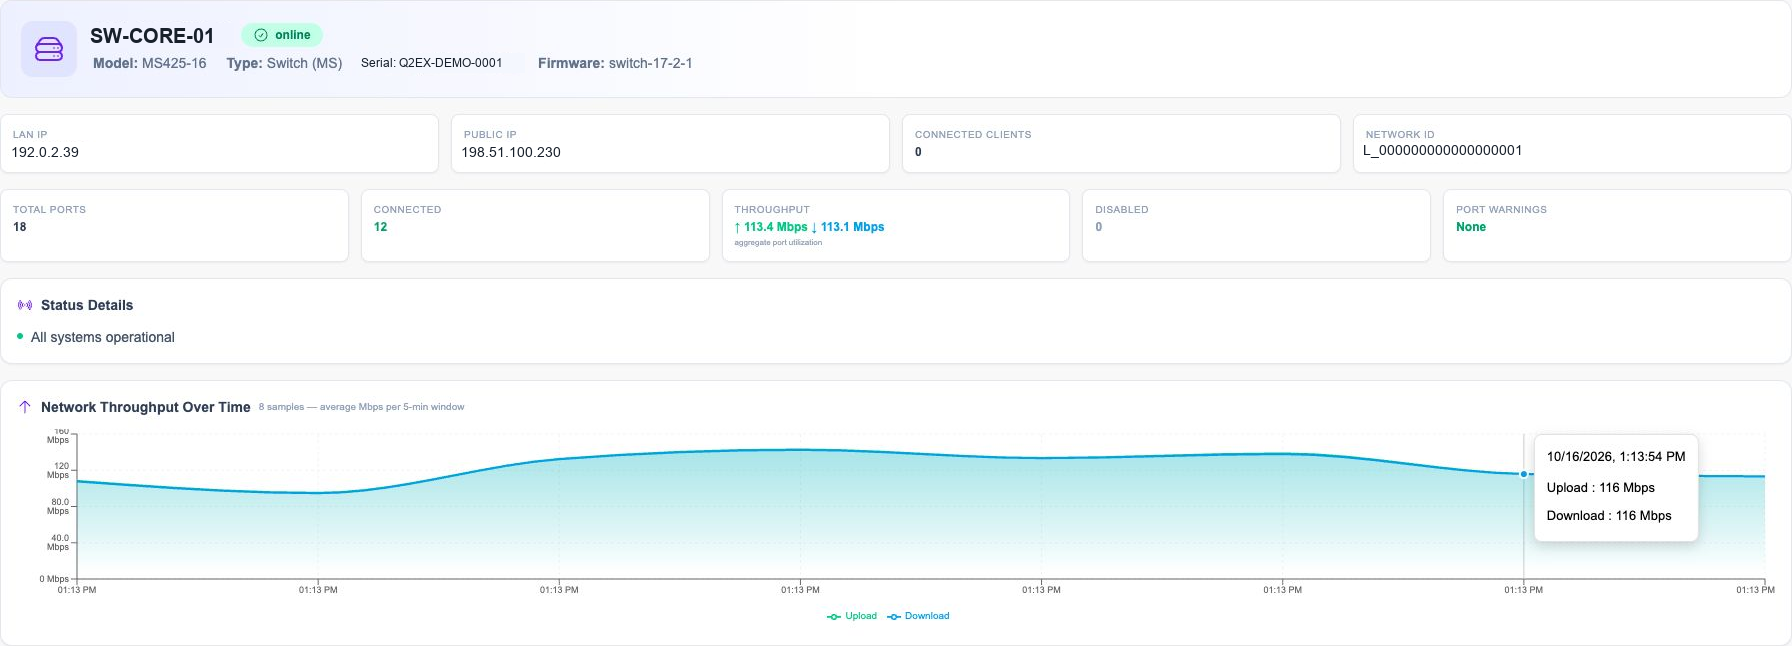The image size is (1792, 646).
Task: Click the LAN IP value 192.0.2.39
Action: point(45,152)
